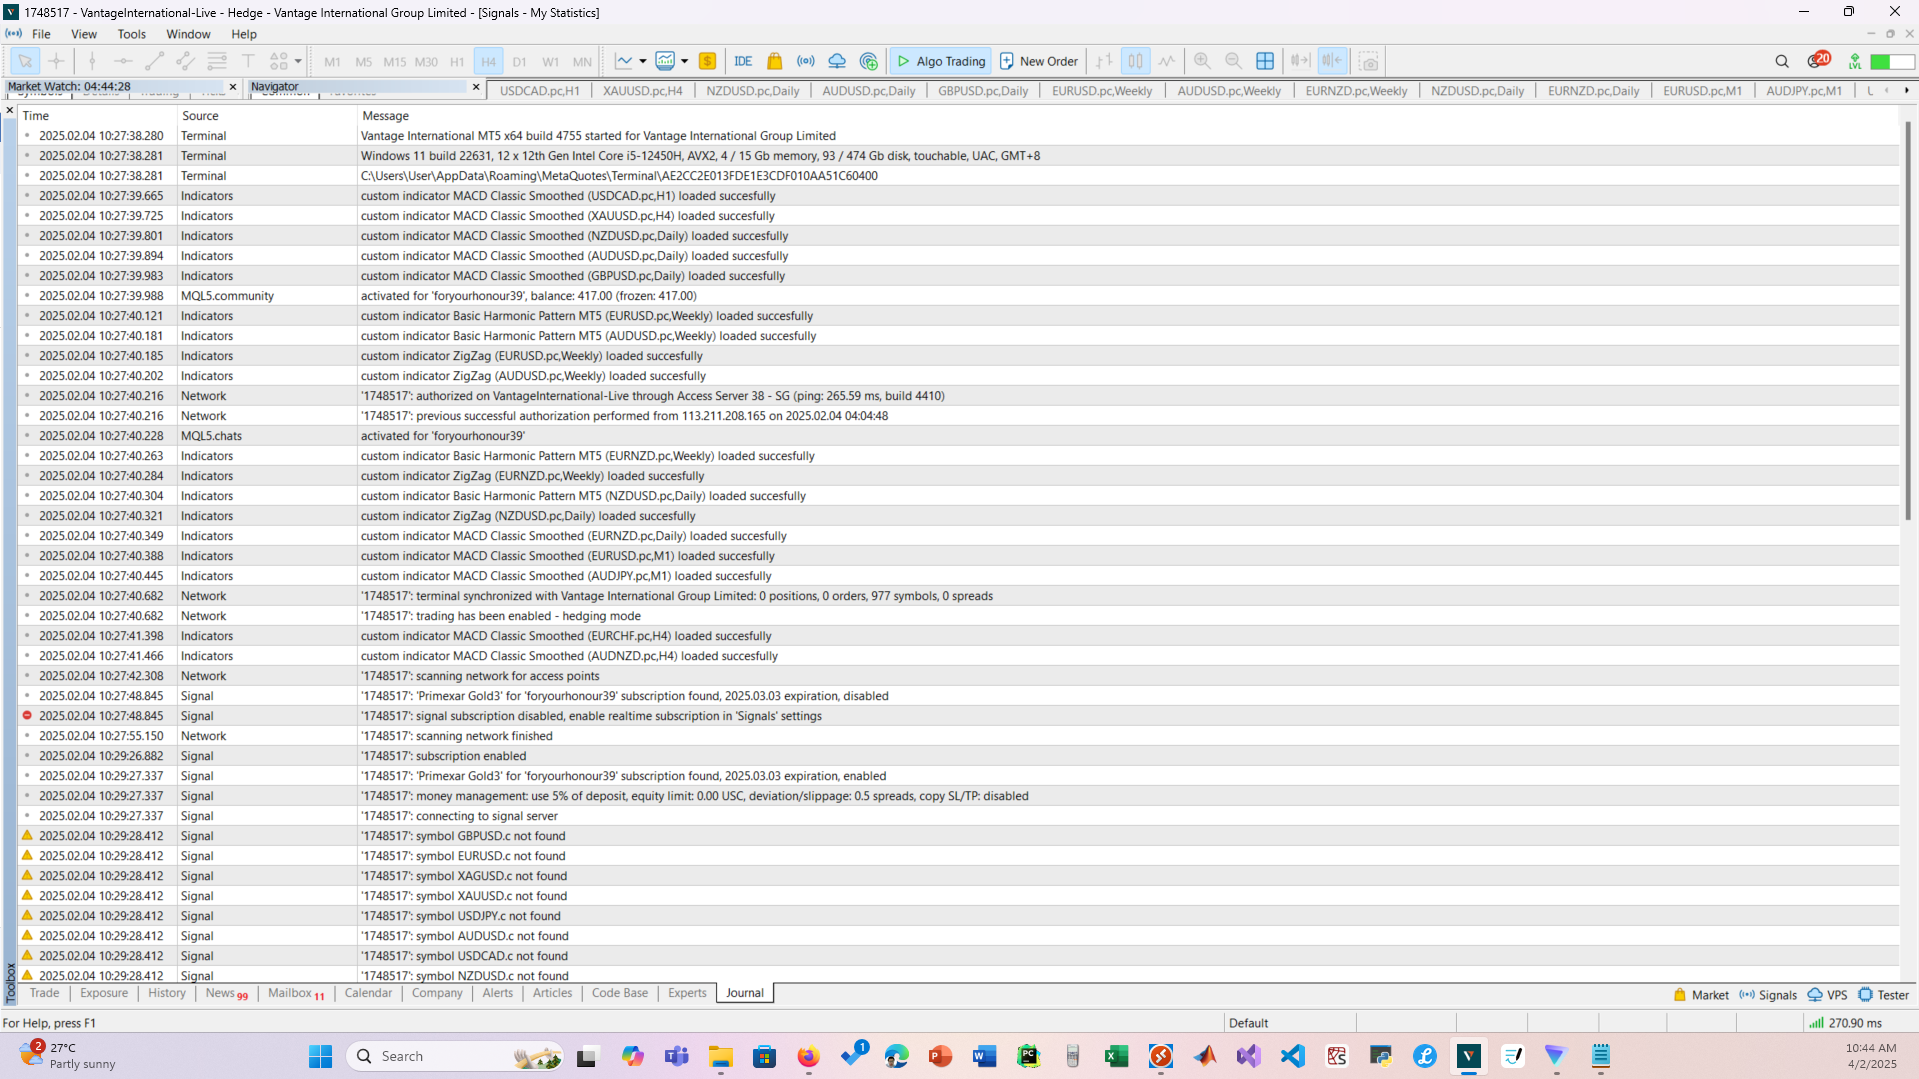Screen dimensions: 1919x1079
Task: Select the Fibonacci retracement tool
Action: [217, 61]
